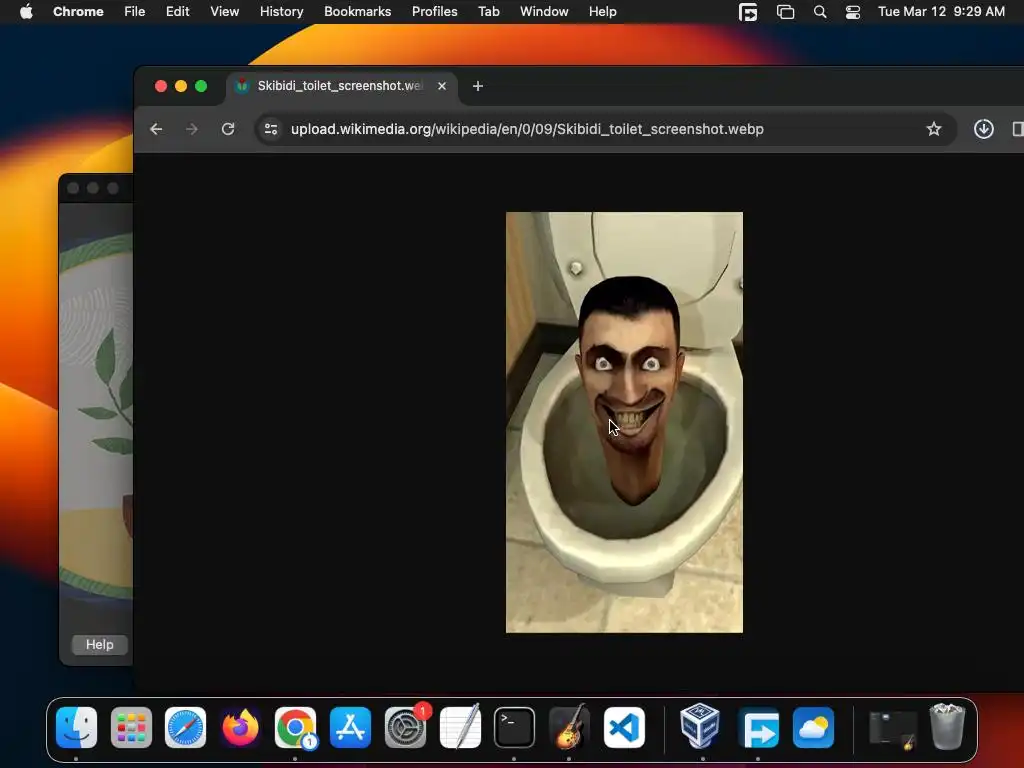
Task: Open the Trash from the Dock
Action: [x=947, y=726]
